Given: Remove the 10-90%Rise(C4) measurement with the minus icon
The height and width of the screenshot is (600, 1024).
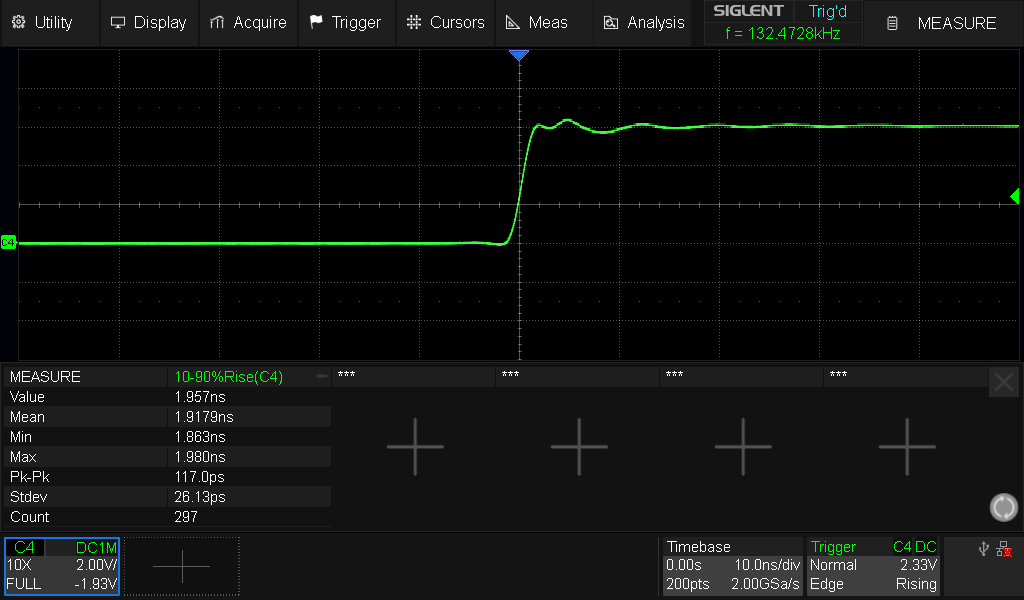Looking at the screenshot, I should [321, 377].
